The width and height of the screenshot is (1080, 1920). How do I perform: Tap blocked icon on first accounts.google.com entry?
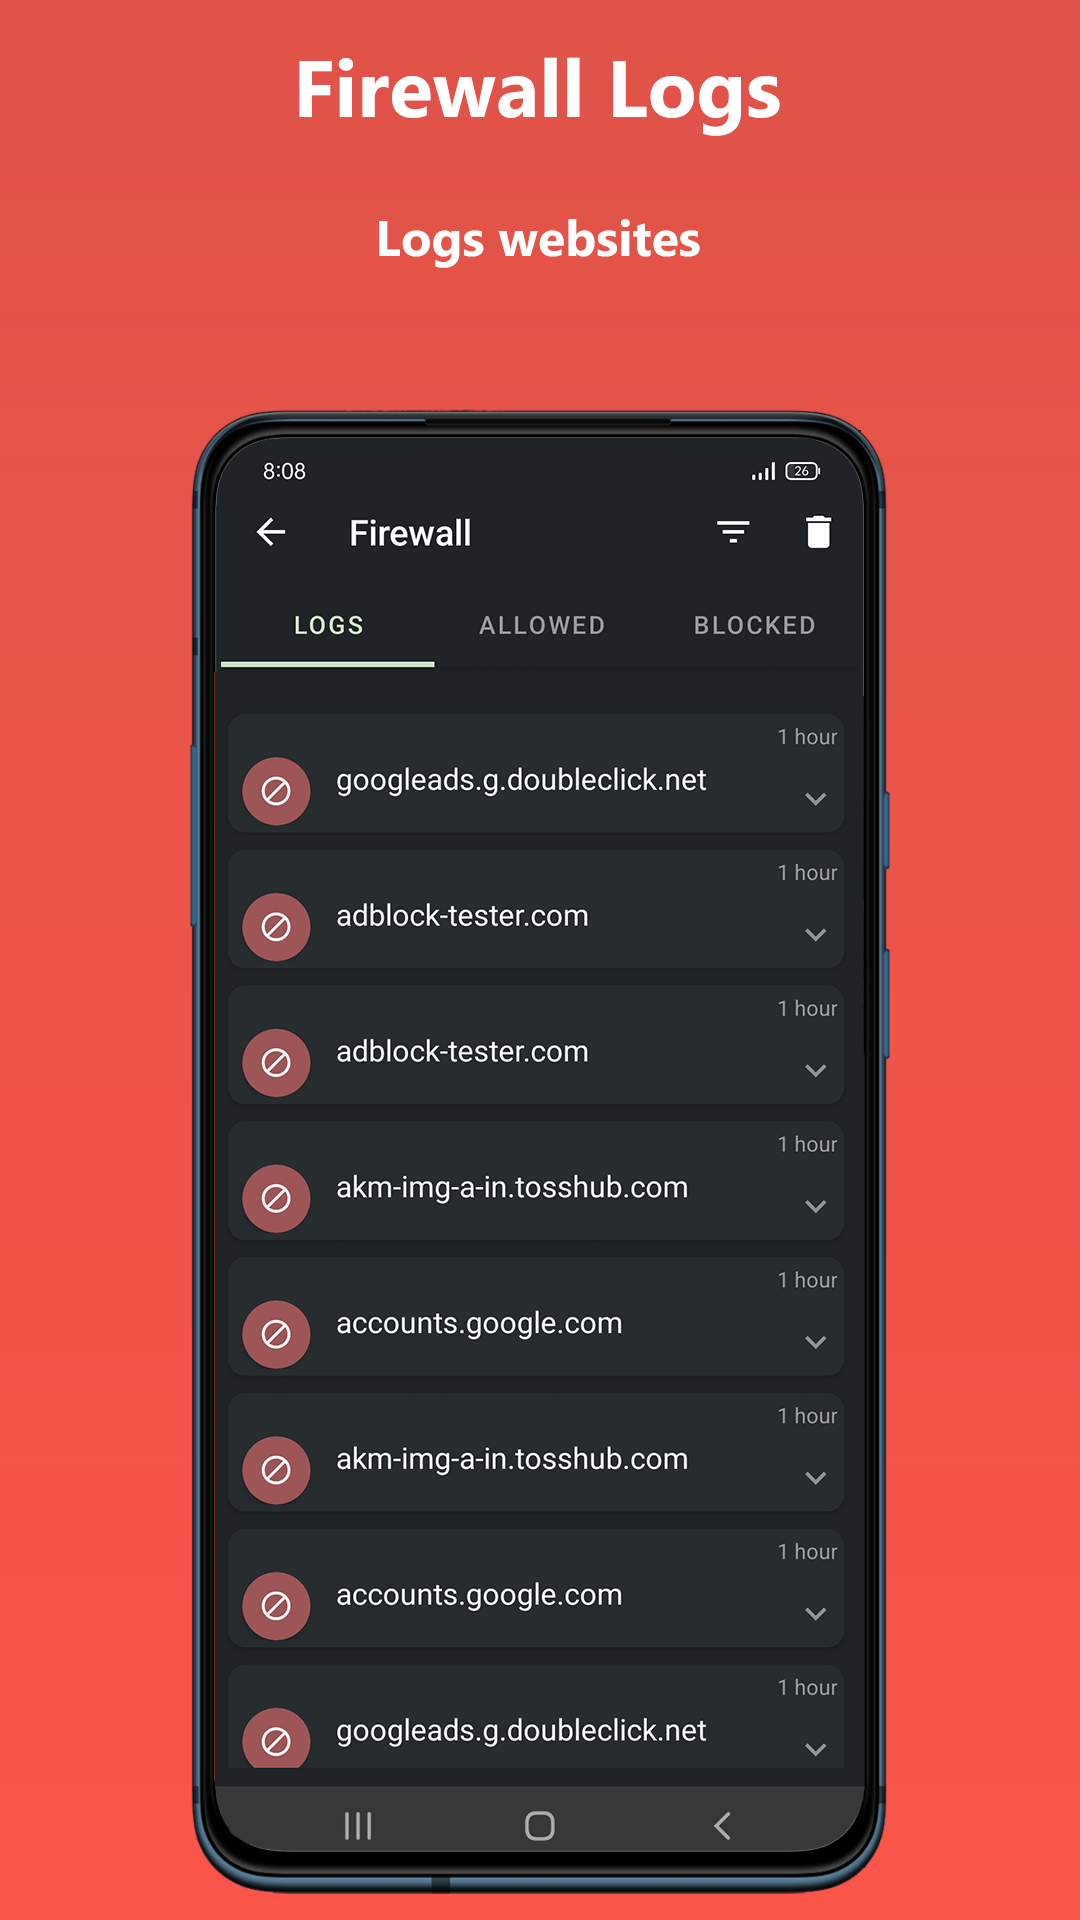[x=276, y=1334]
